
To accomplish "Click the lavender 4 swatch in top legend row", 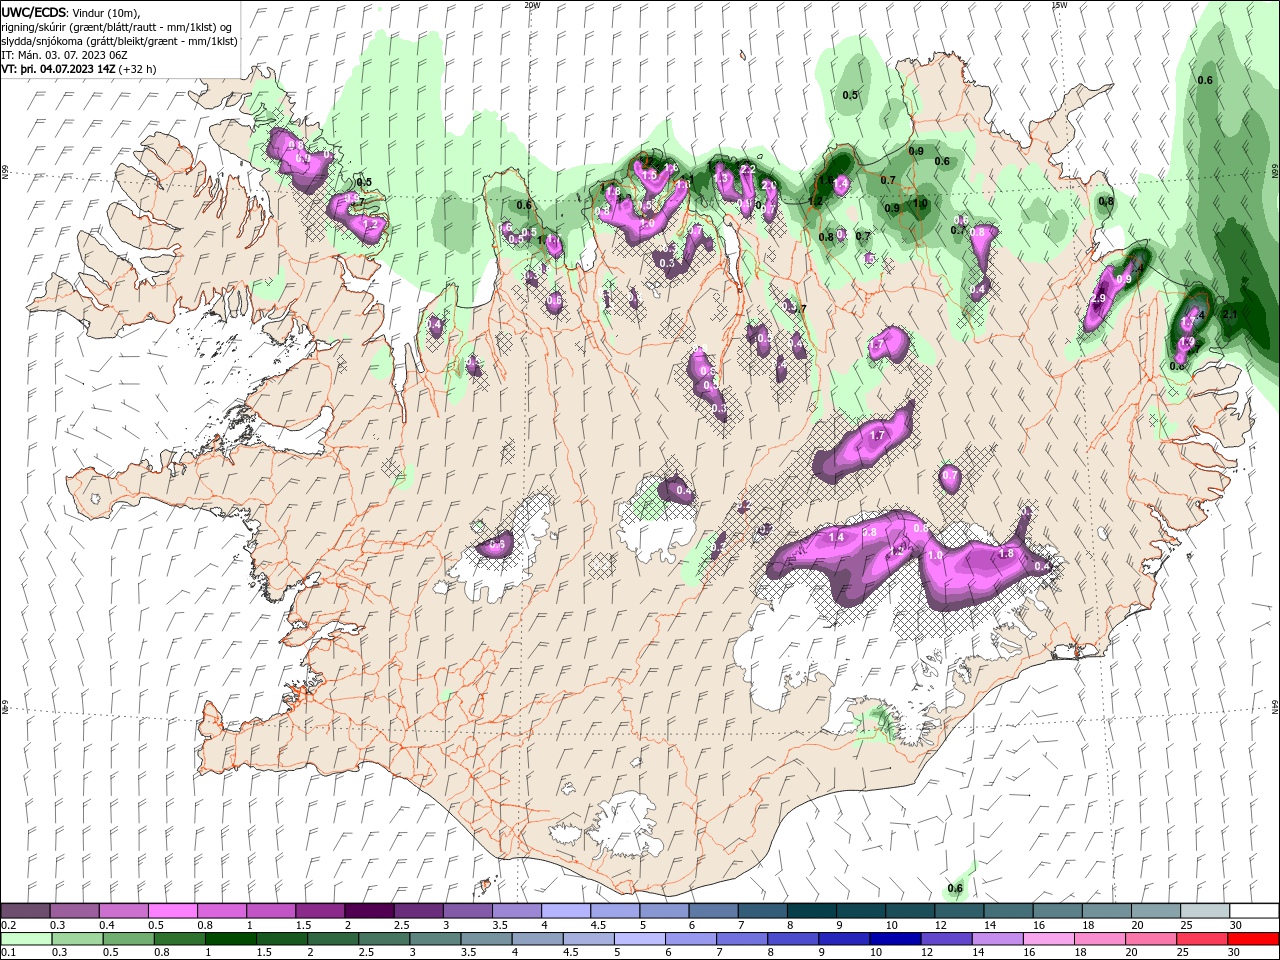I will pyautogui.click(x=566, y=911).
